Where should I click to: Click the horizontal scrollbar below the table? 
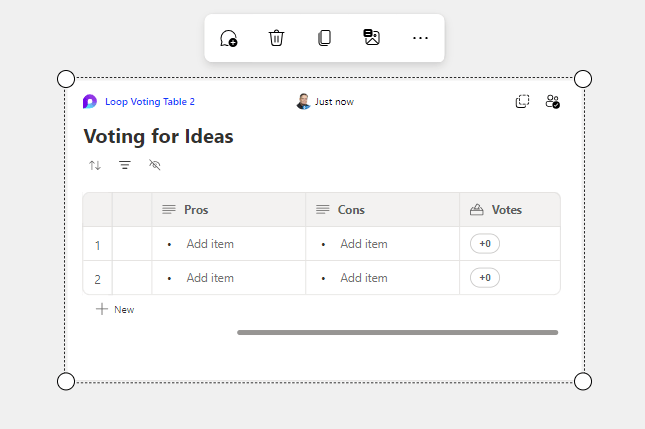point(397,332)
